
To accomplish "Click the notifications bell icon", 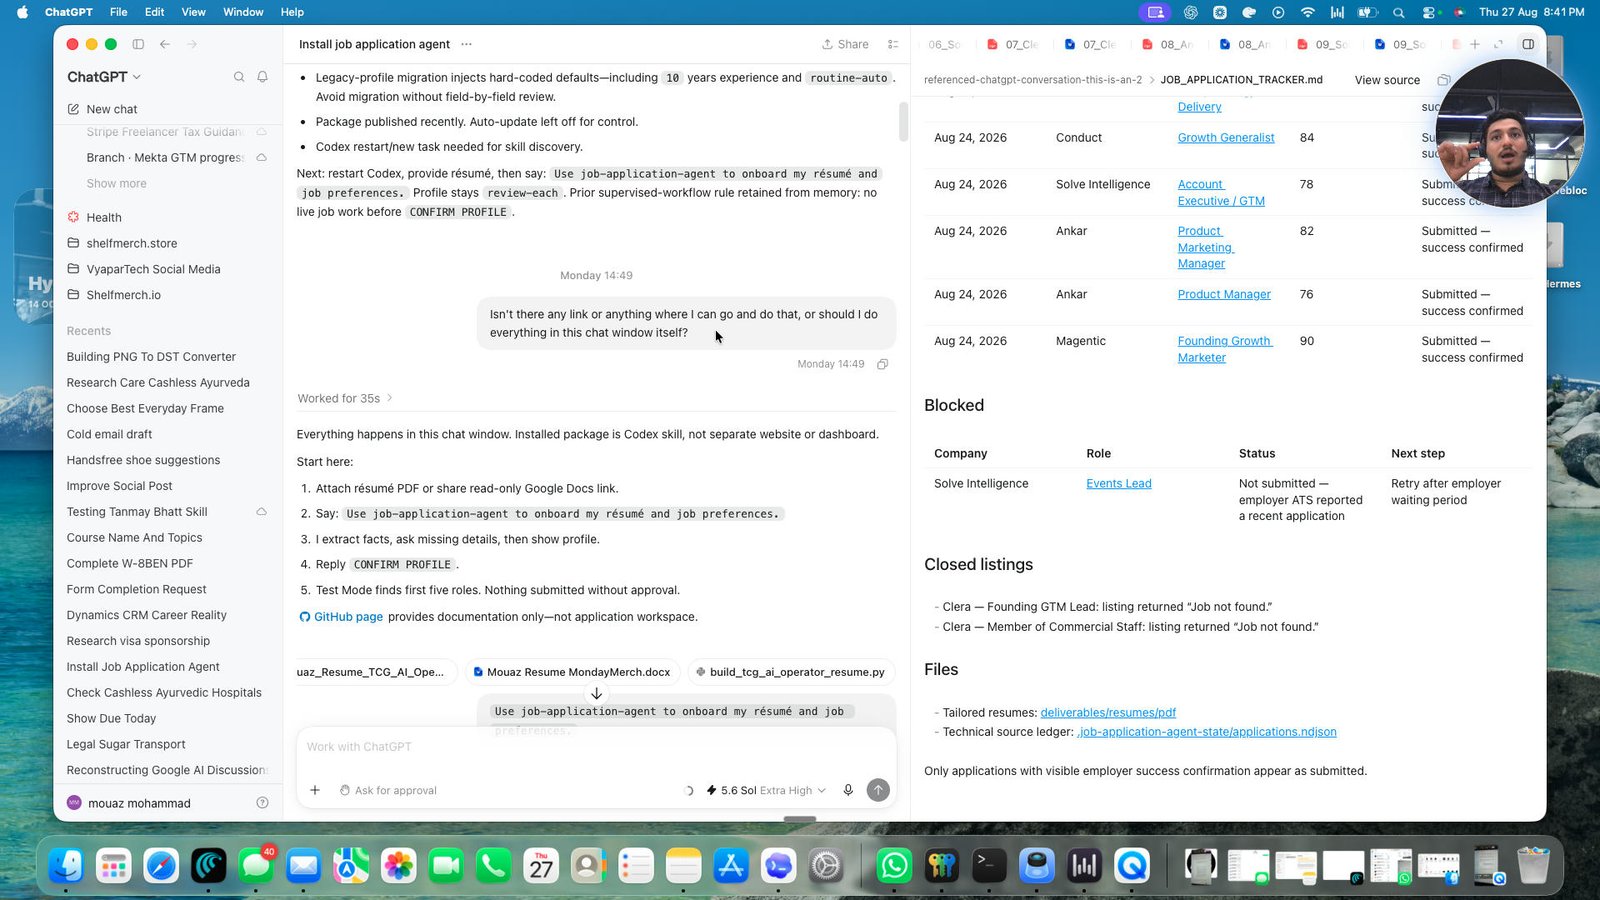I will [x=263, y=77].
